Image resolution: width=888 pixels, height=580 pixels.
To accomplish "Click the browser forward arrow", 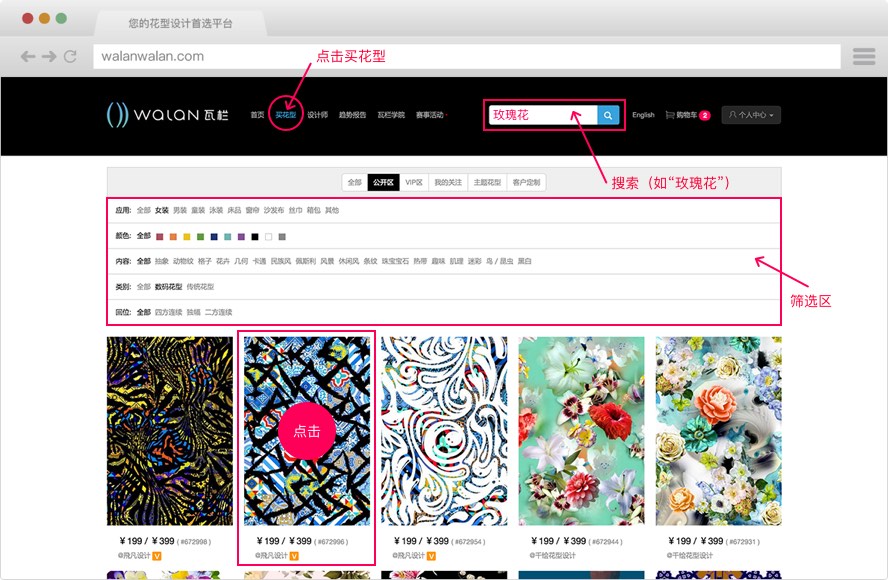I will 49,57.
